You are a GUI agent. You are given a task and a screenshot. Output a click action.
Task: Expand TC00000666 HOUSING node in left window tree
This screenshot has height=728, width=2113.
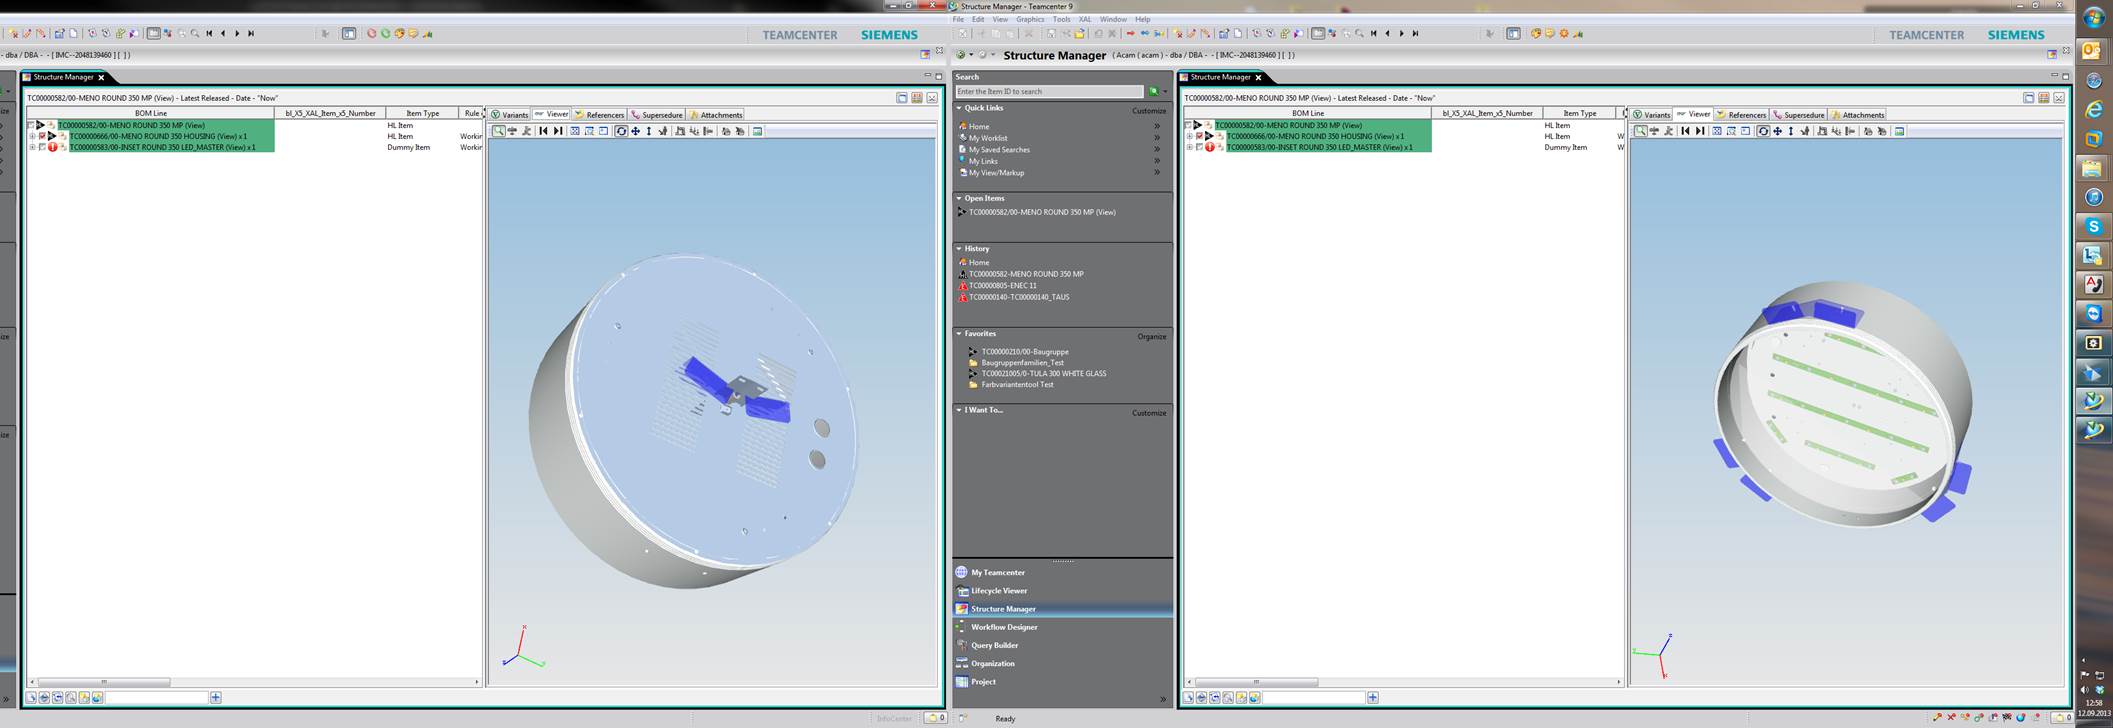[x=32, y=136]
